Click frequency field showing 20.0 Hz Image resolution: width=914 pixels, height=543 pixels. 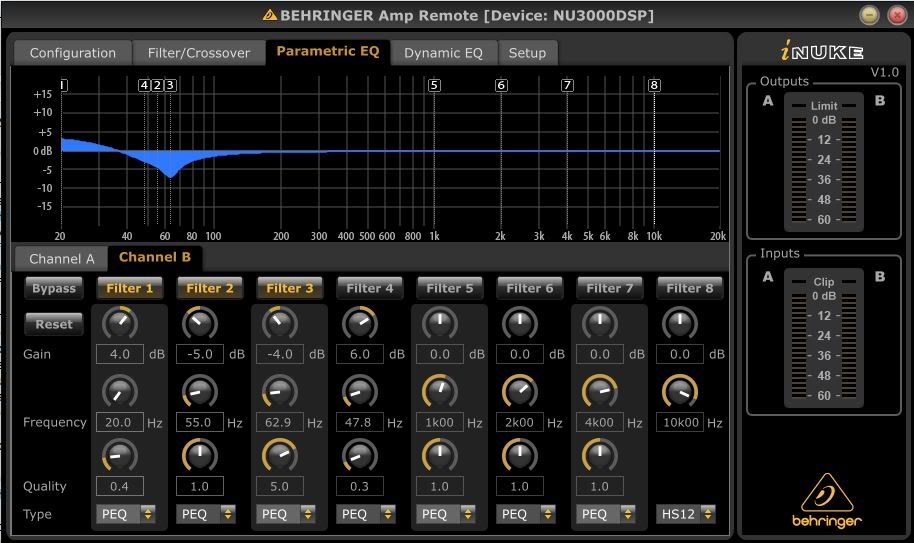pos(119,422)
